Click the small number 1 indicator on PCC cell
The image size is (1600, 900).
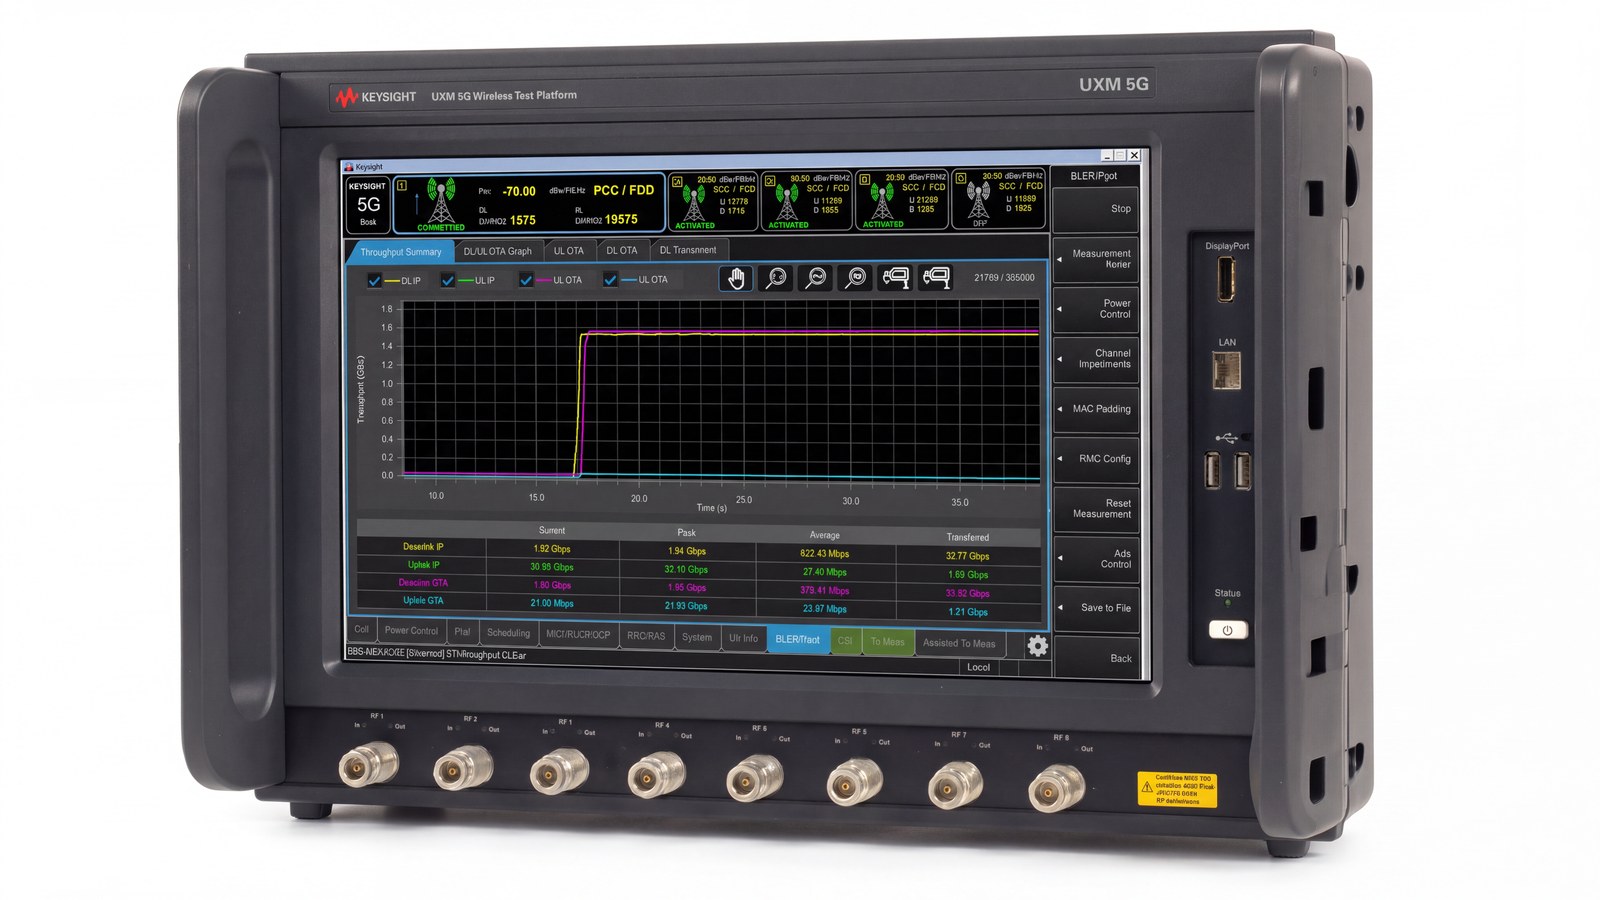[402, 185]
